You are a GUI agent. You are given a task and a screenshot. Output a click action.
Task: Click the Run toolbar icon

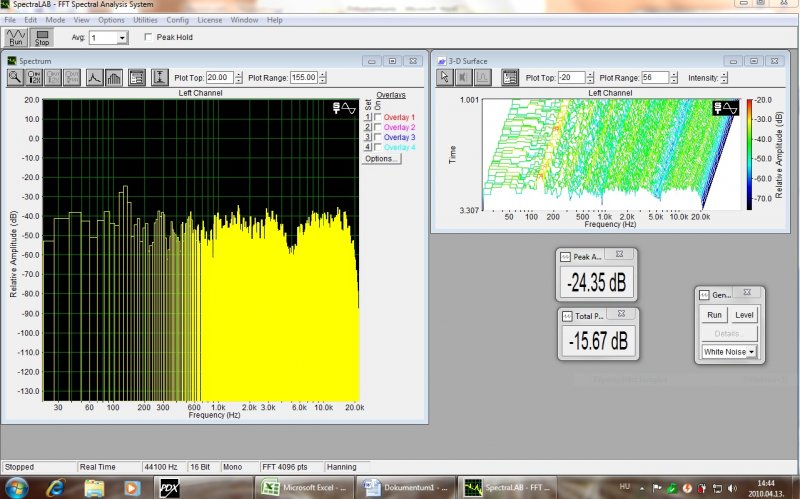coord(15,37)
